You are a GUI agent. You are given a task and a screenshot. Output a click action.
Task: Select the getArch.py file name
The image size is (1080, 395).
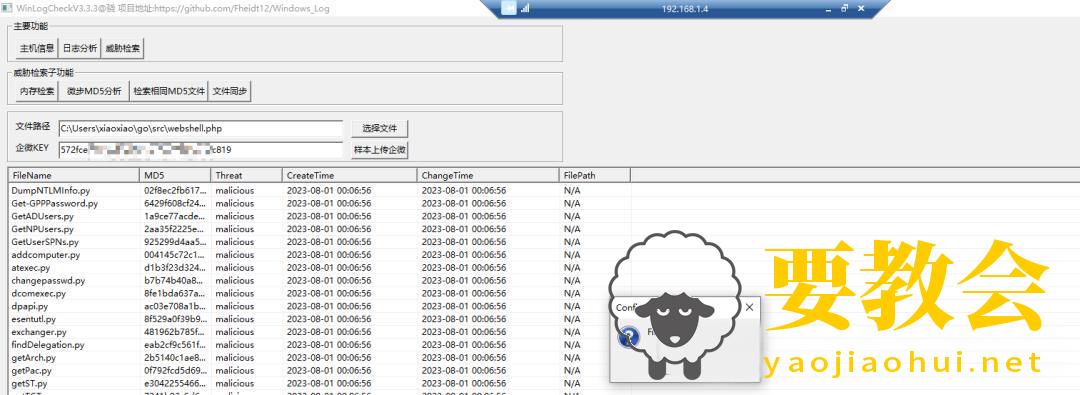33,358
